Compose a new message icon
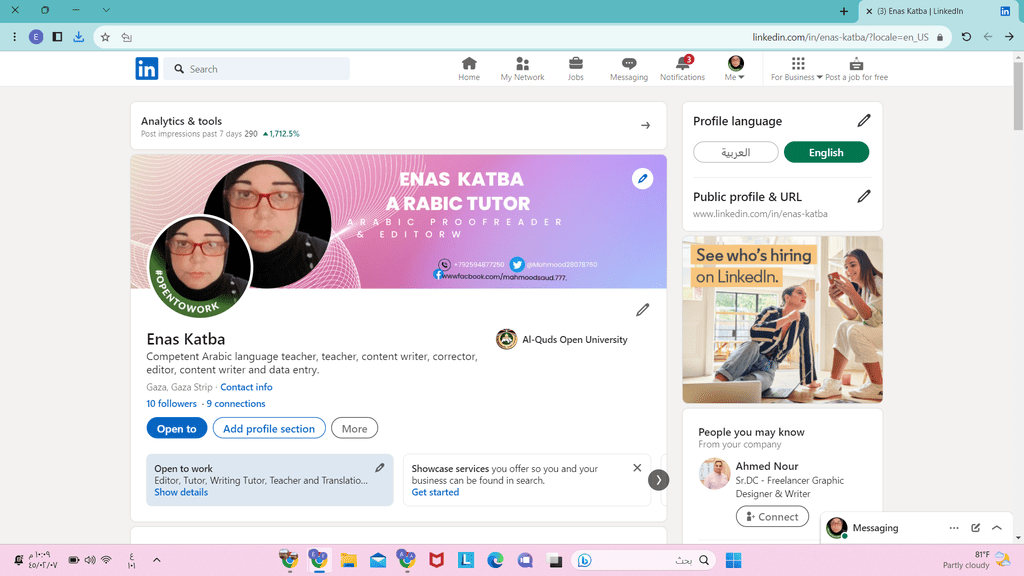The height and width of the screenshot is (576, 1024). coord(975,528)
